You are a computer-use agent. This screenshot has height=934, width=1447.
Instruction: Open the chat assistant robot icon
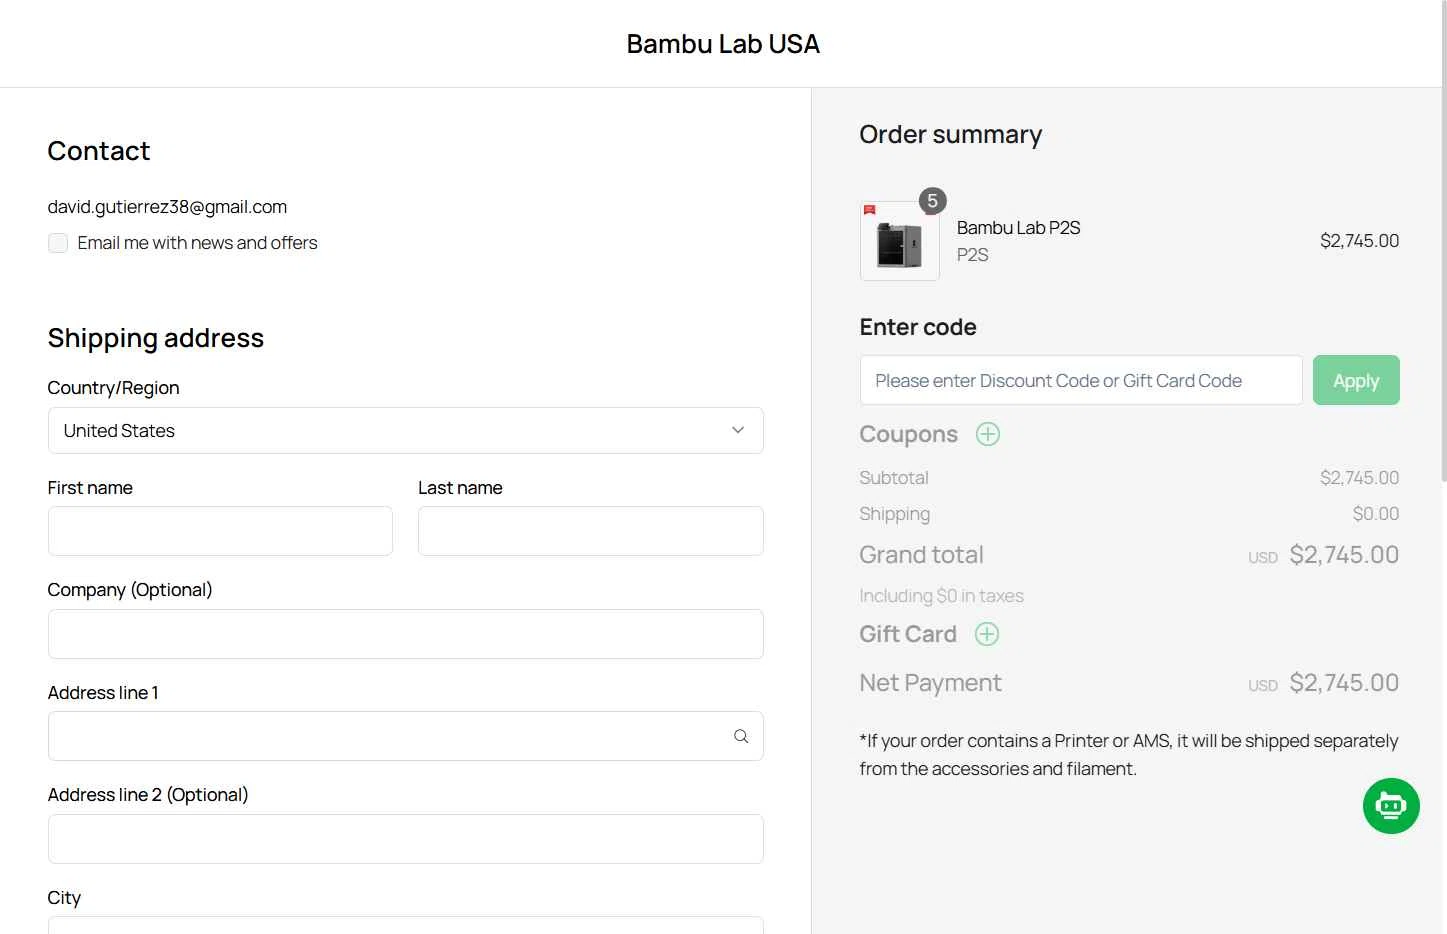point(1391,806)
